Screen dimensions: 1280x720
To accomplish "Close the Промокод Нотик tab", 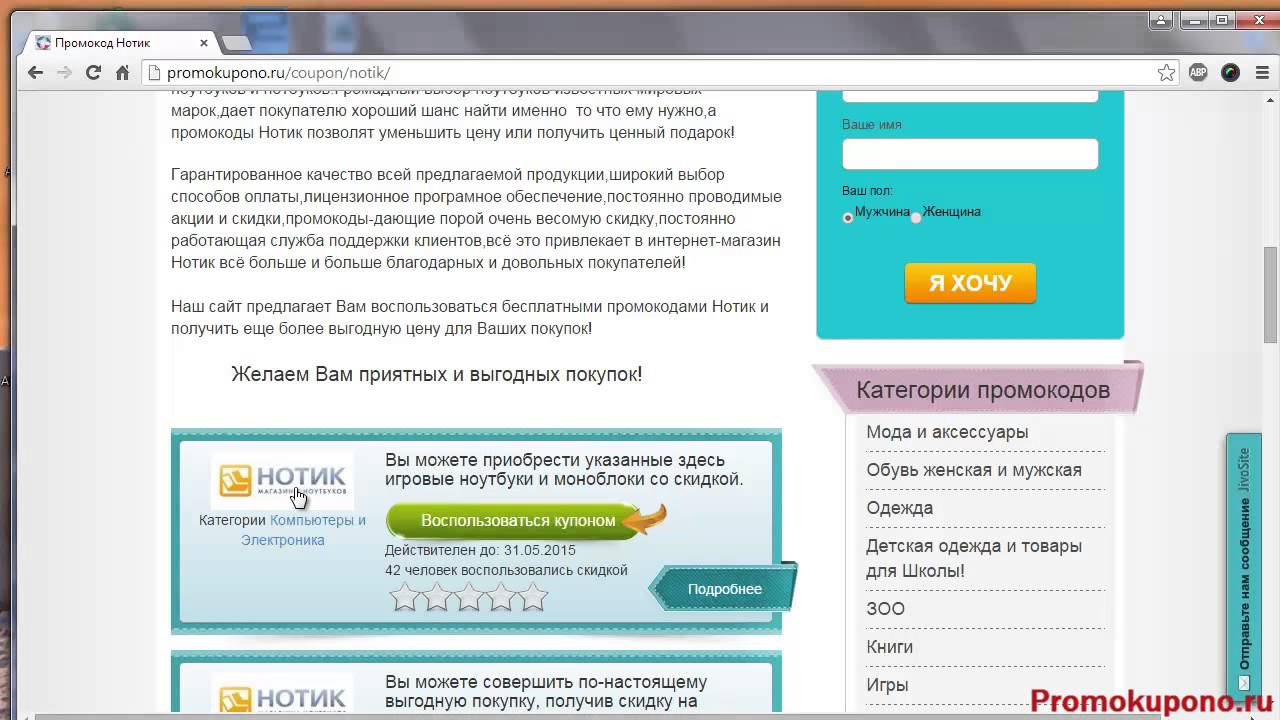I will point(204,43).
